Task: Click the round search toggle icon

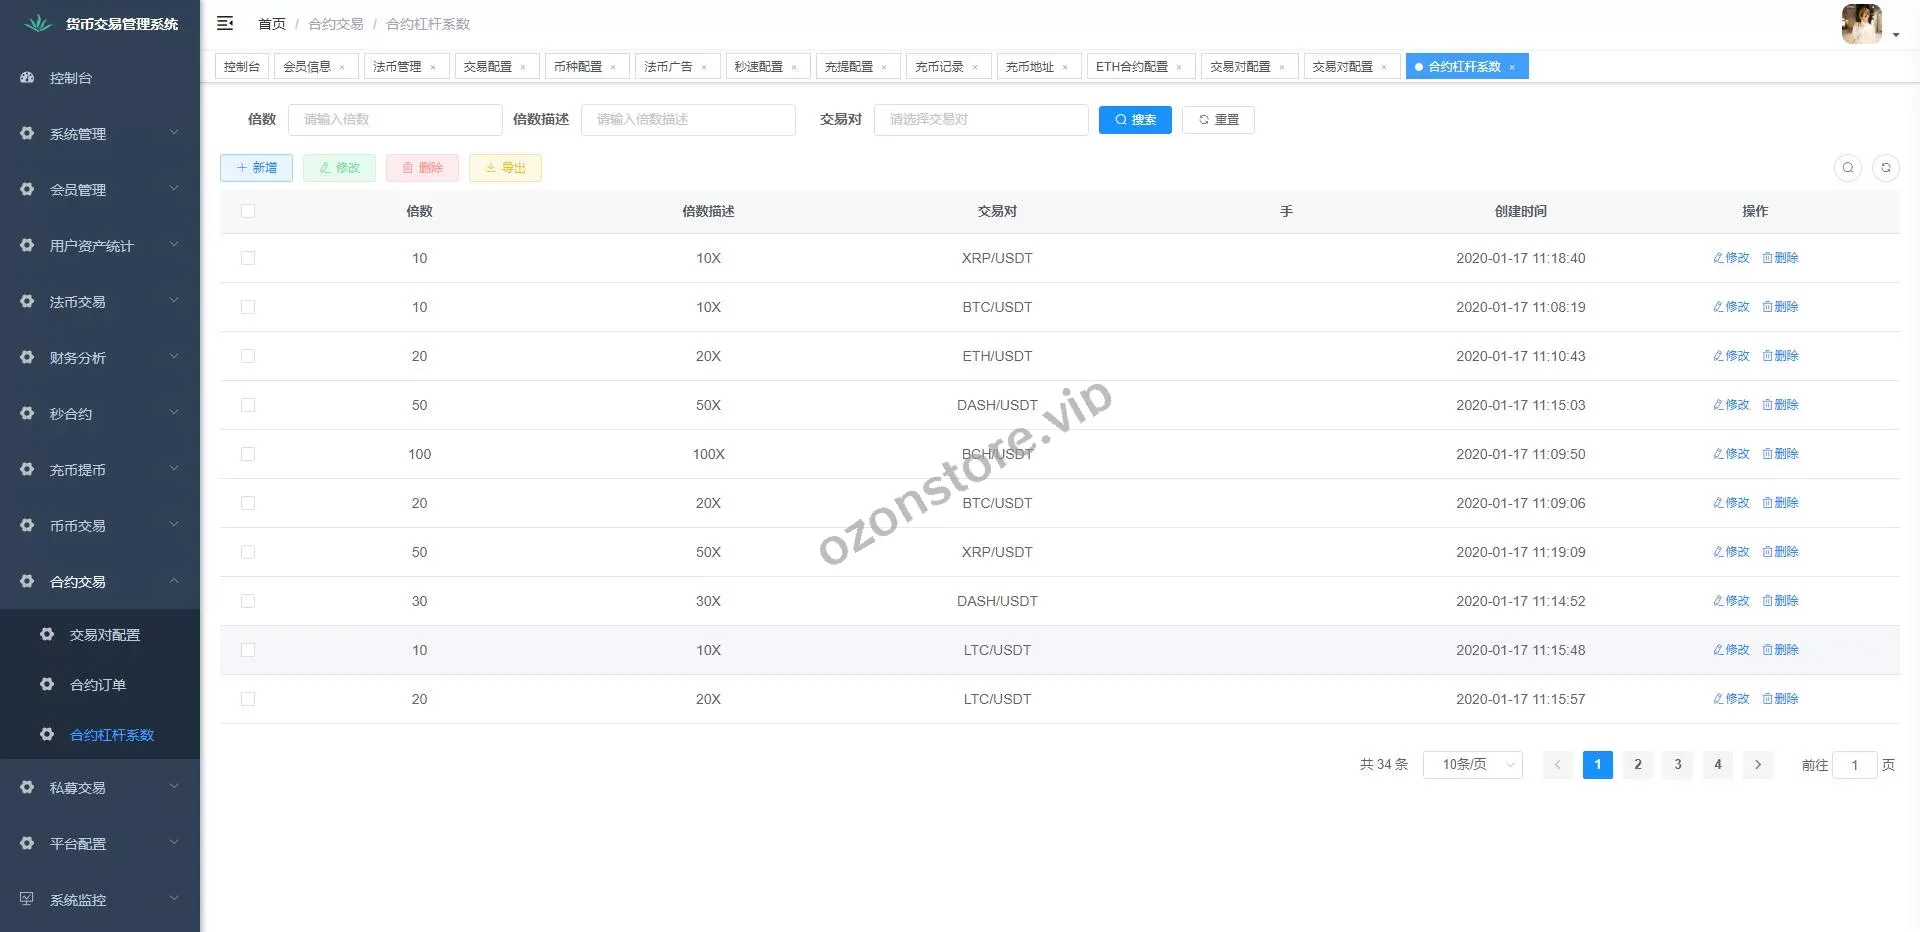Action: coord(1847,168)
